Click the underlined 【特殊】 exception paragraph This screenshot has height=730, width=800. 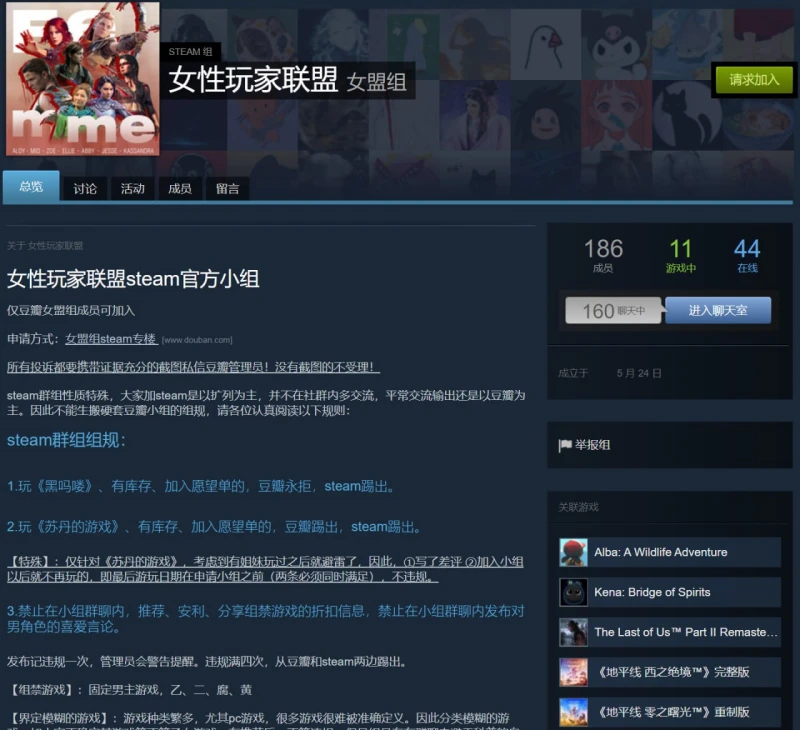pyautogui.click(x=265, y=569)
